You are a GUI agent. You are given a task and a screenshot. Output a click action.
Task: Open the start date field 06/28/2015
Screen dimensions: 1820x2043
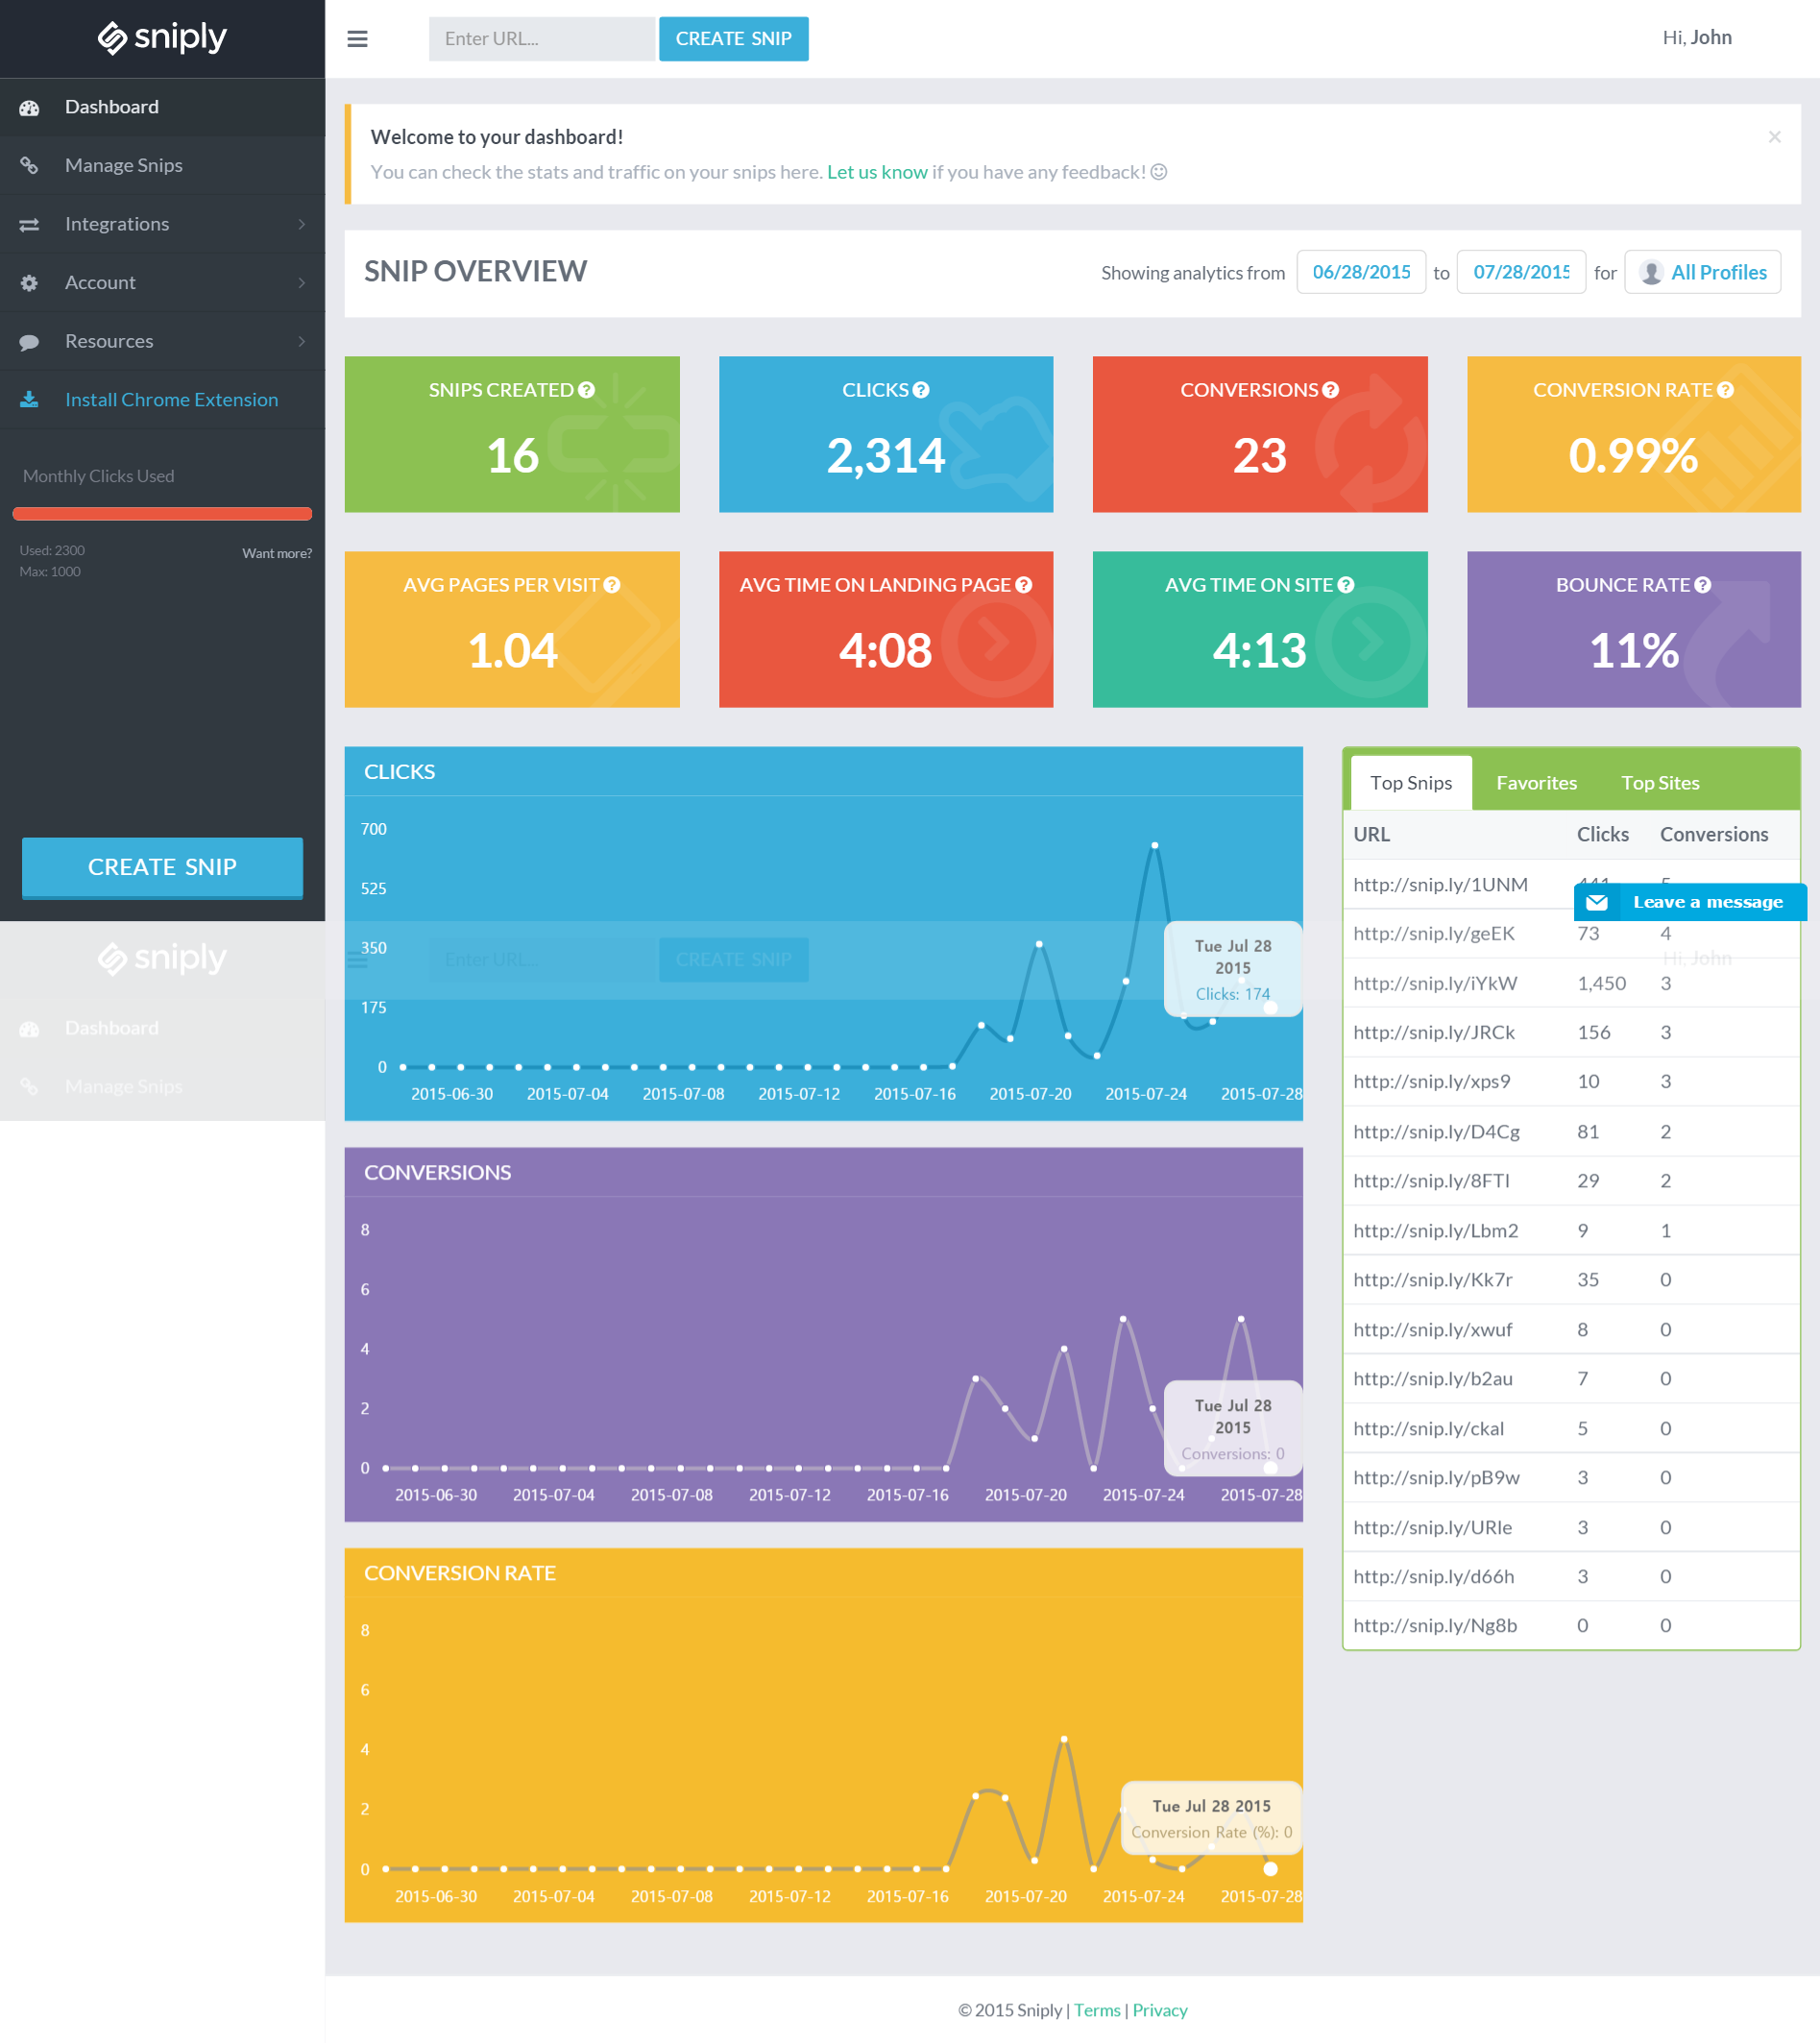pyautogui.click(x=1360, y=272)
